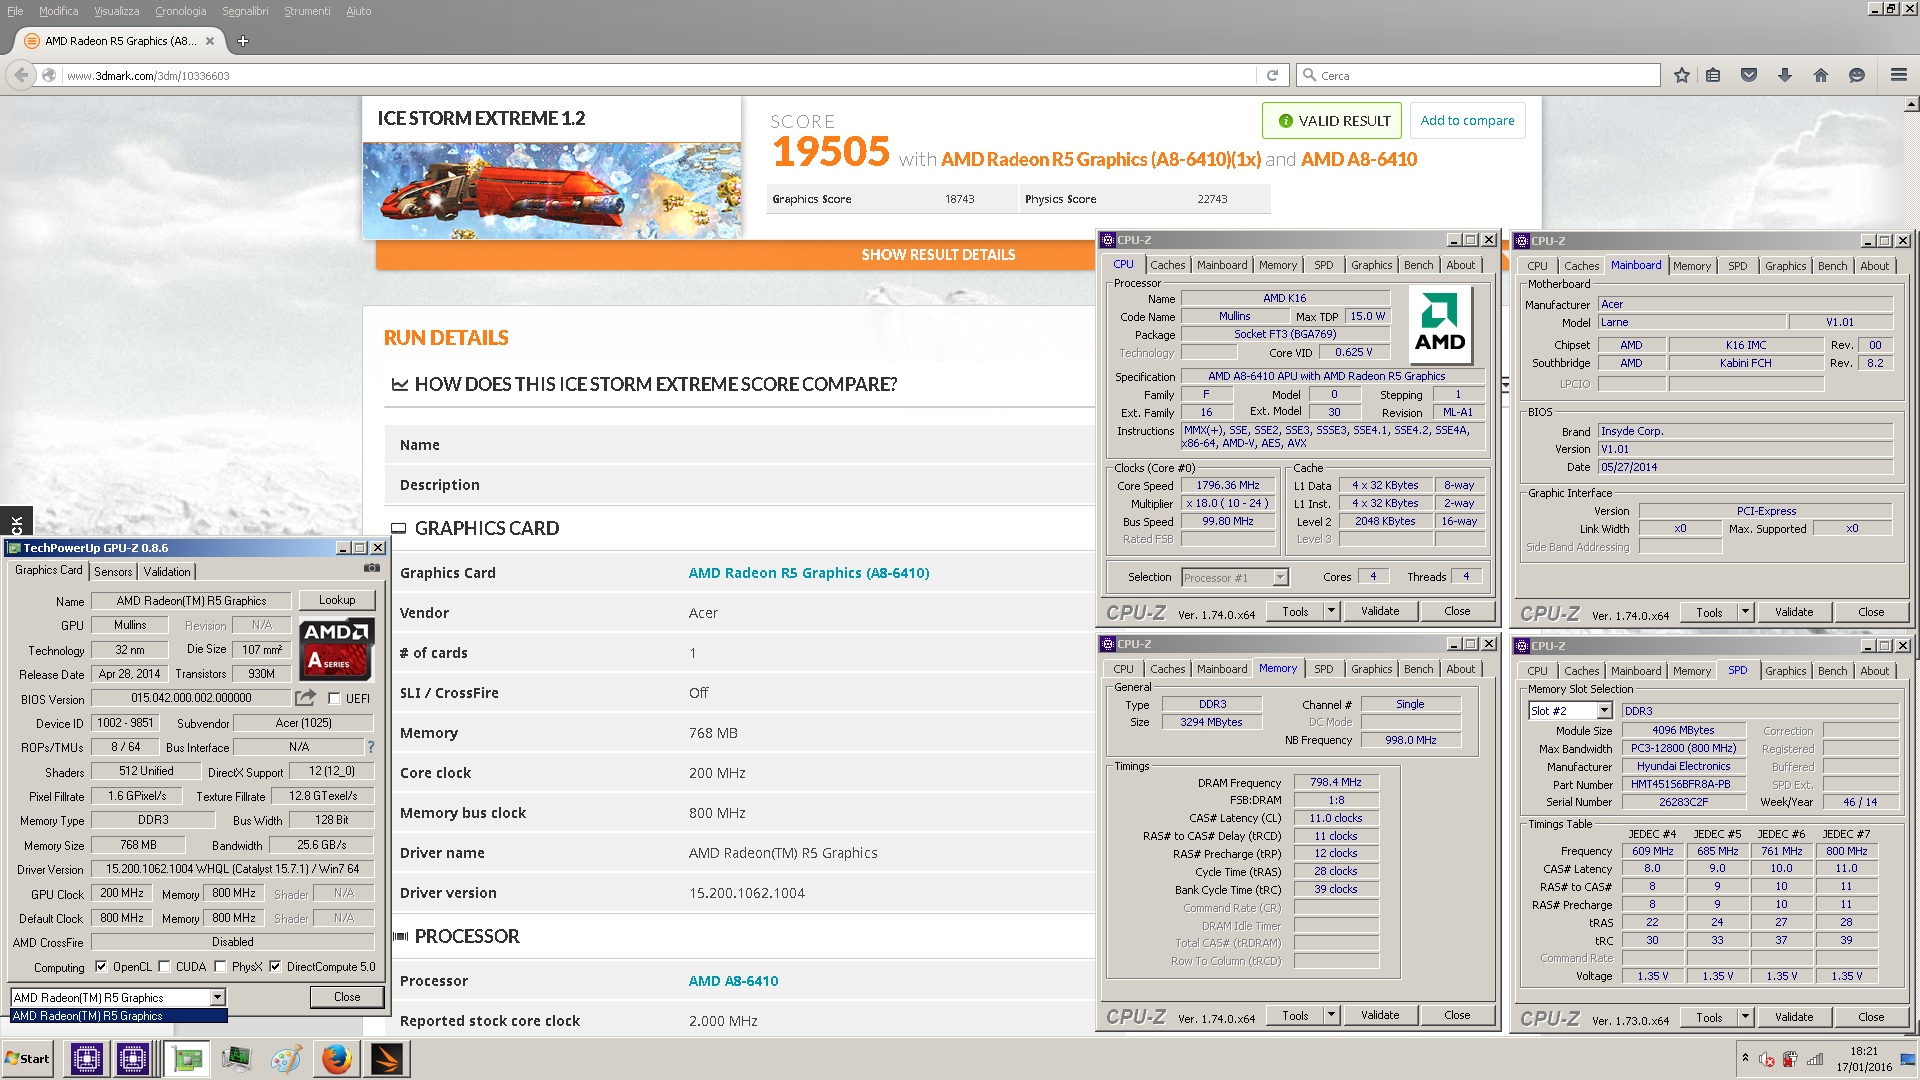Screen dimensions: 1920x1080
Task: Open the 3DMark orange icon in taskbar
Action: coord(387,1058)
